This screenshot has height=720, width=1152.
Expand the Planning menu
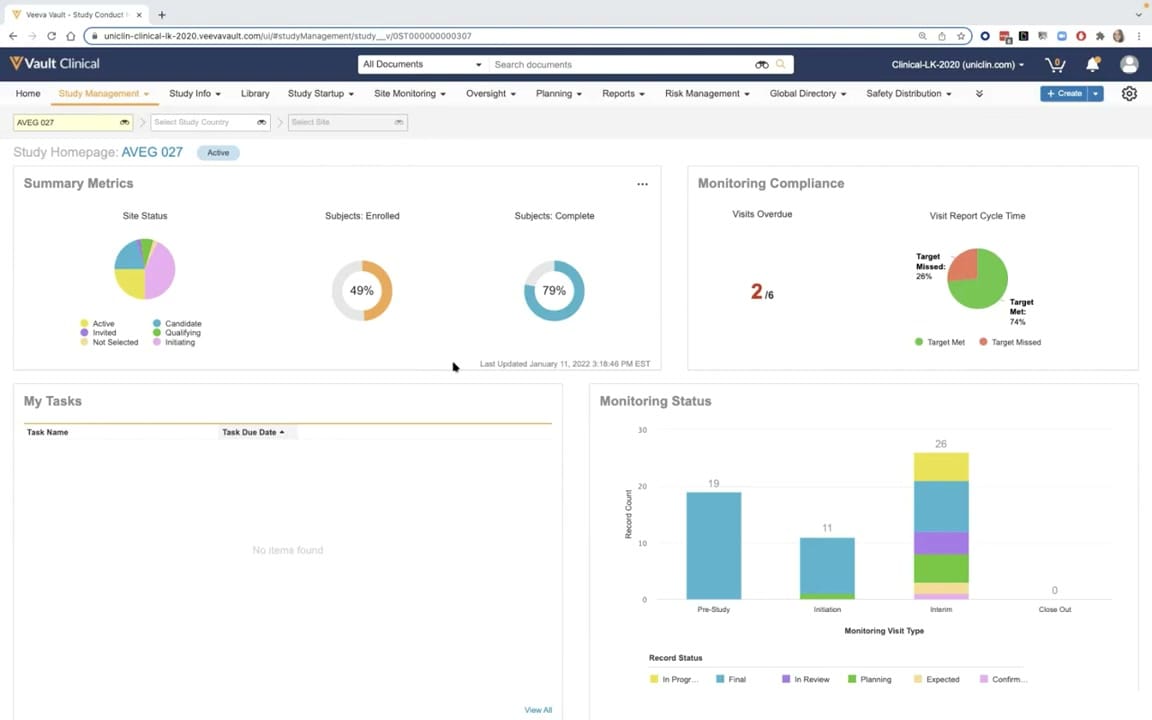pos(559,94)
